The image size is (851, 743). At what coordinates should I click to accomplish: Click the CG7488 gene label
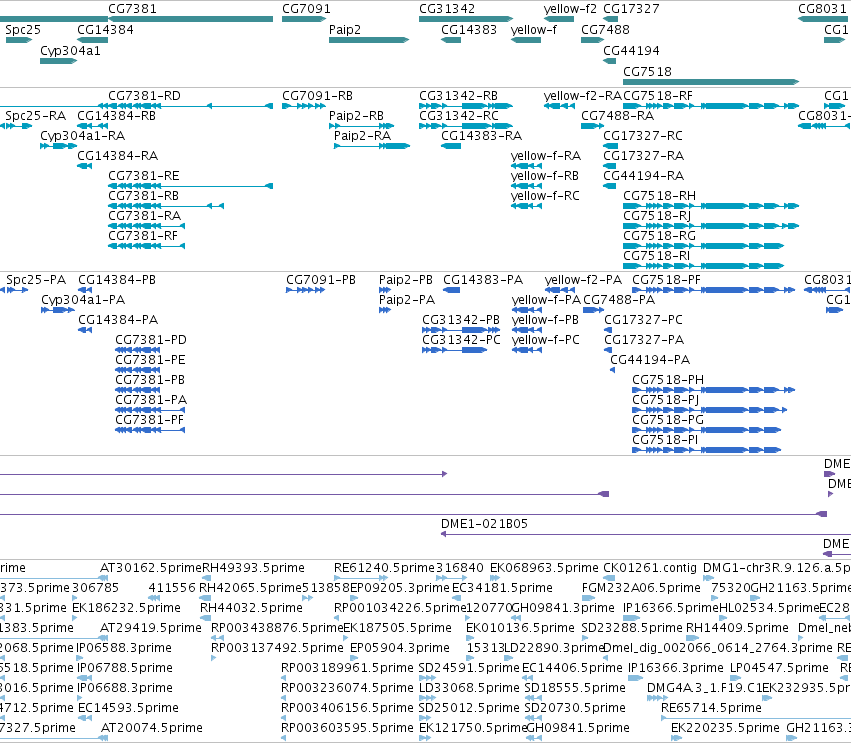pos(605,29)
